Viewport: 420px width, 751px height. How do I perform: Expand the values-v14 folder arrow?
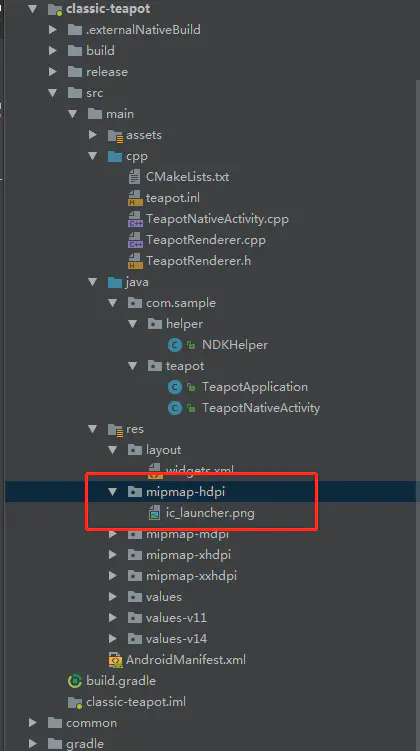pos(113,639)
